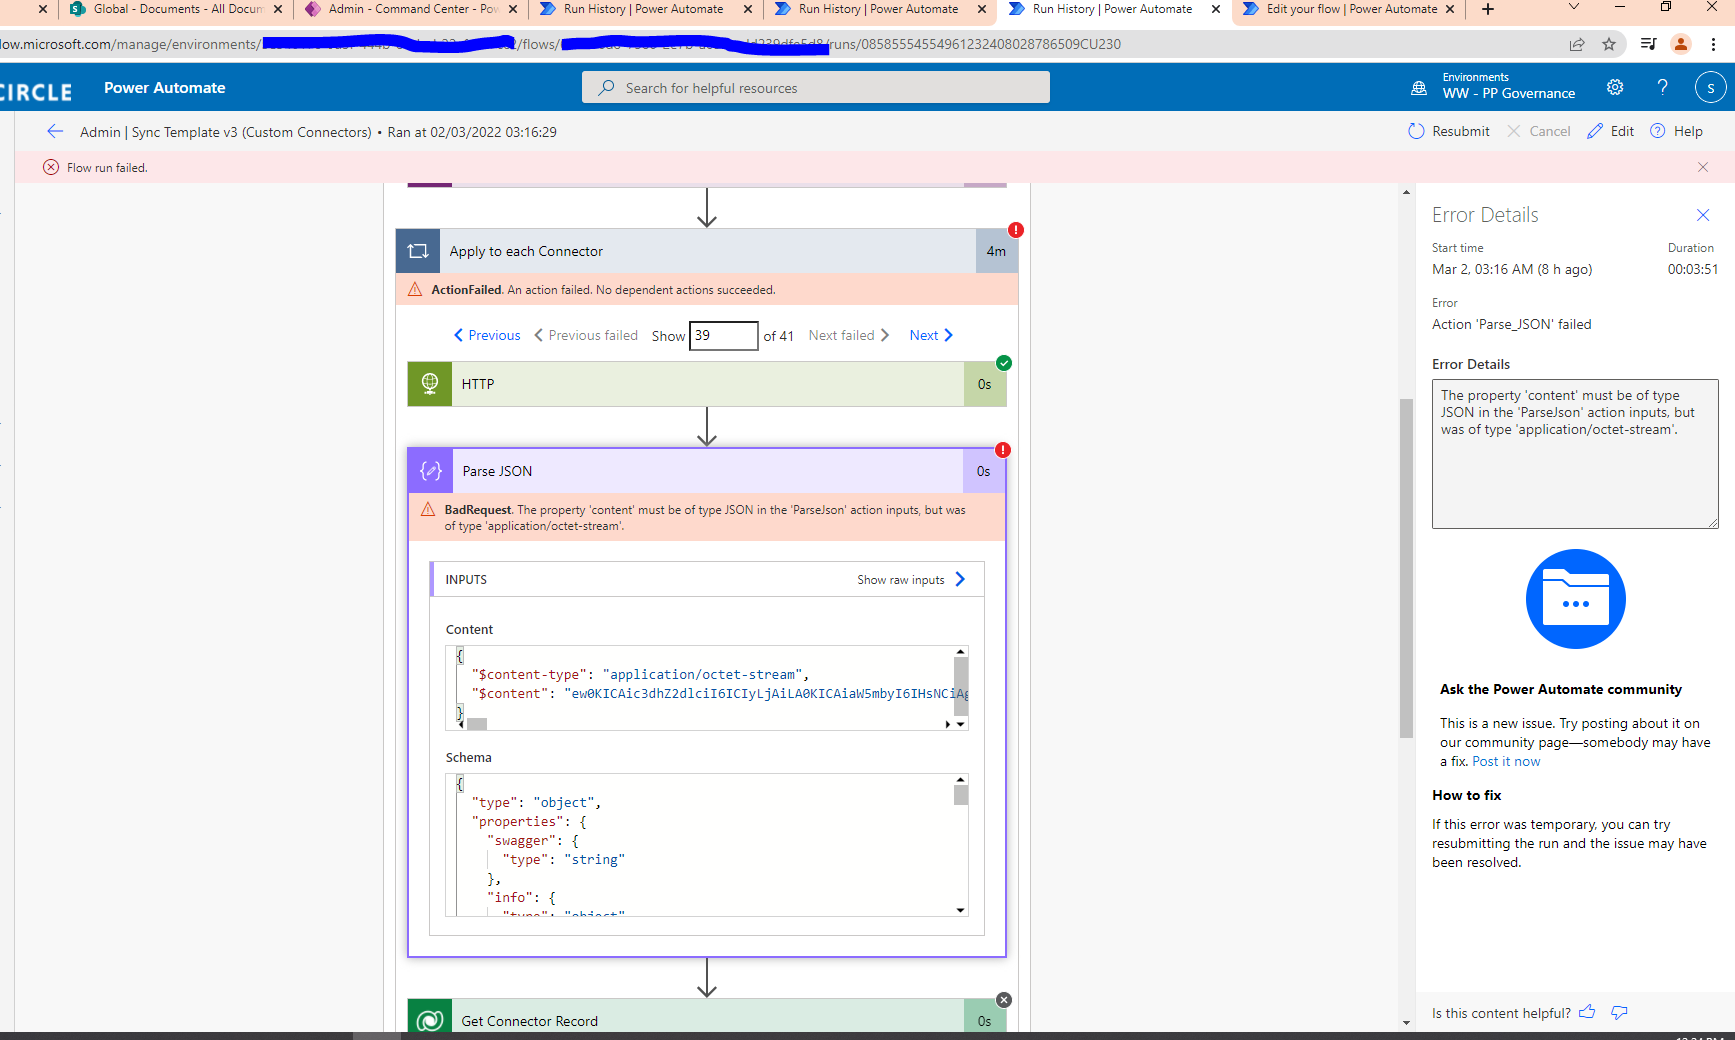Screen dimensions: 1735x1040
Task: Click the account avatar circle
Action: tap(1711, 87)
